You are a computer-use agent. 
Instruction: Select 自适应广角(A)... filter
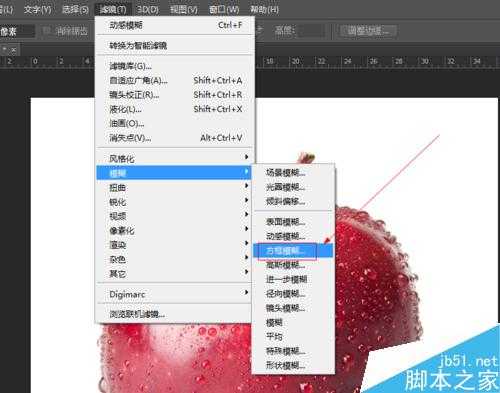(175, 80)
